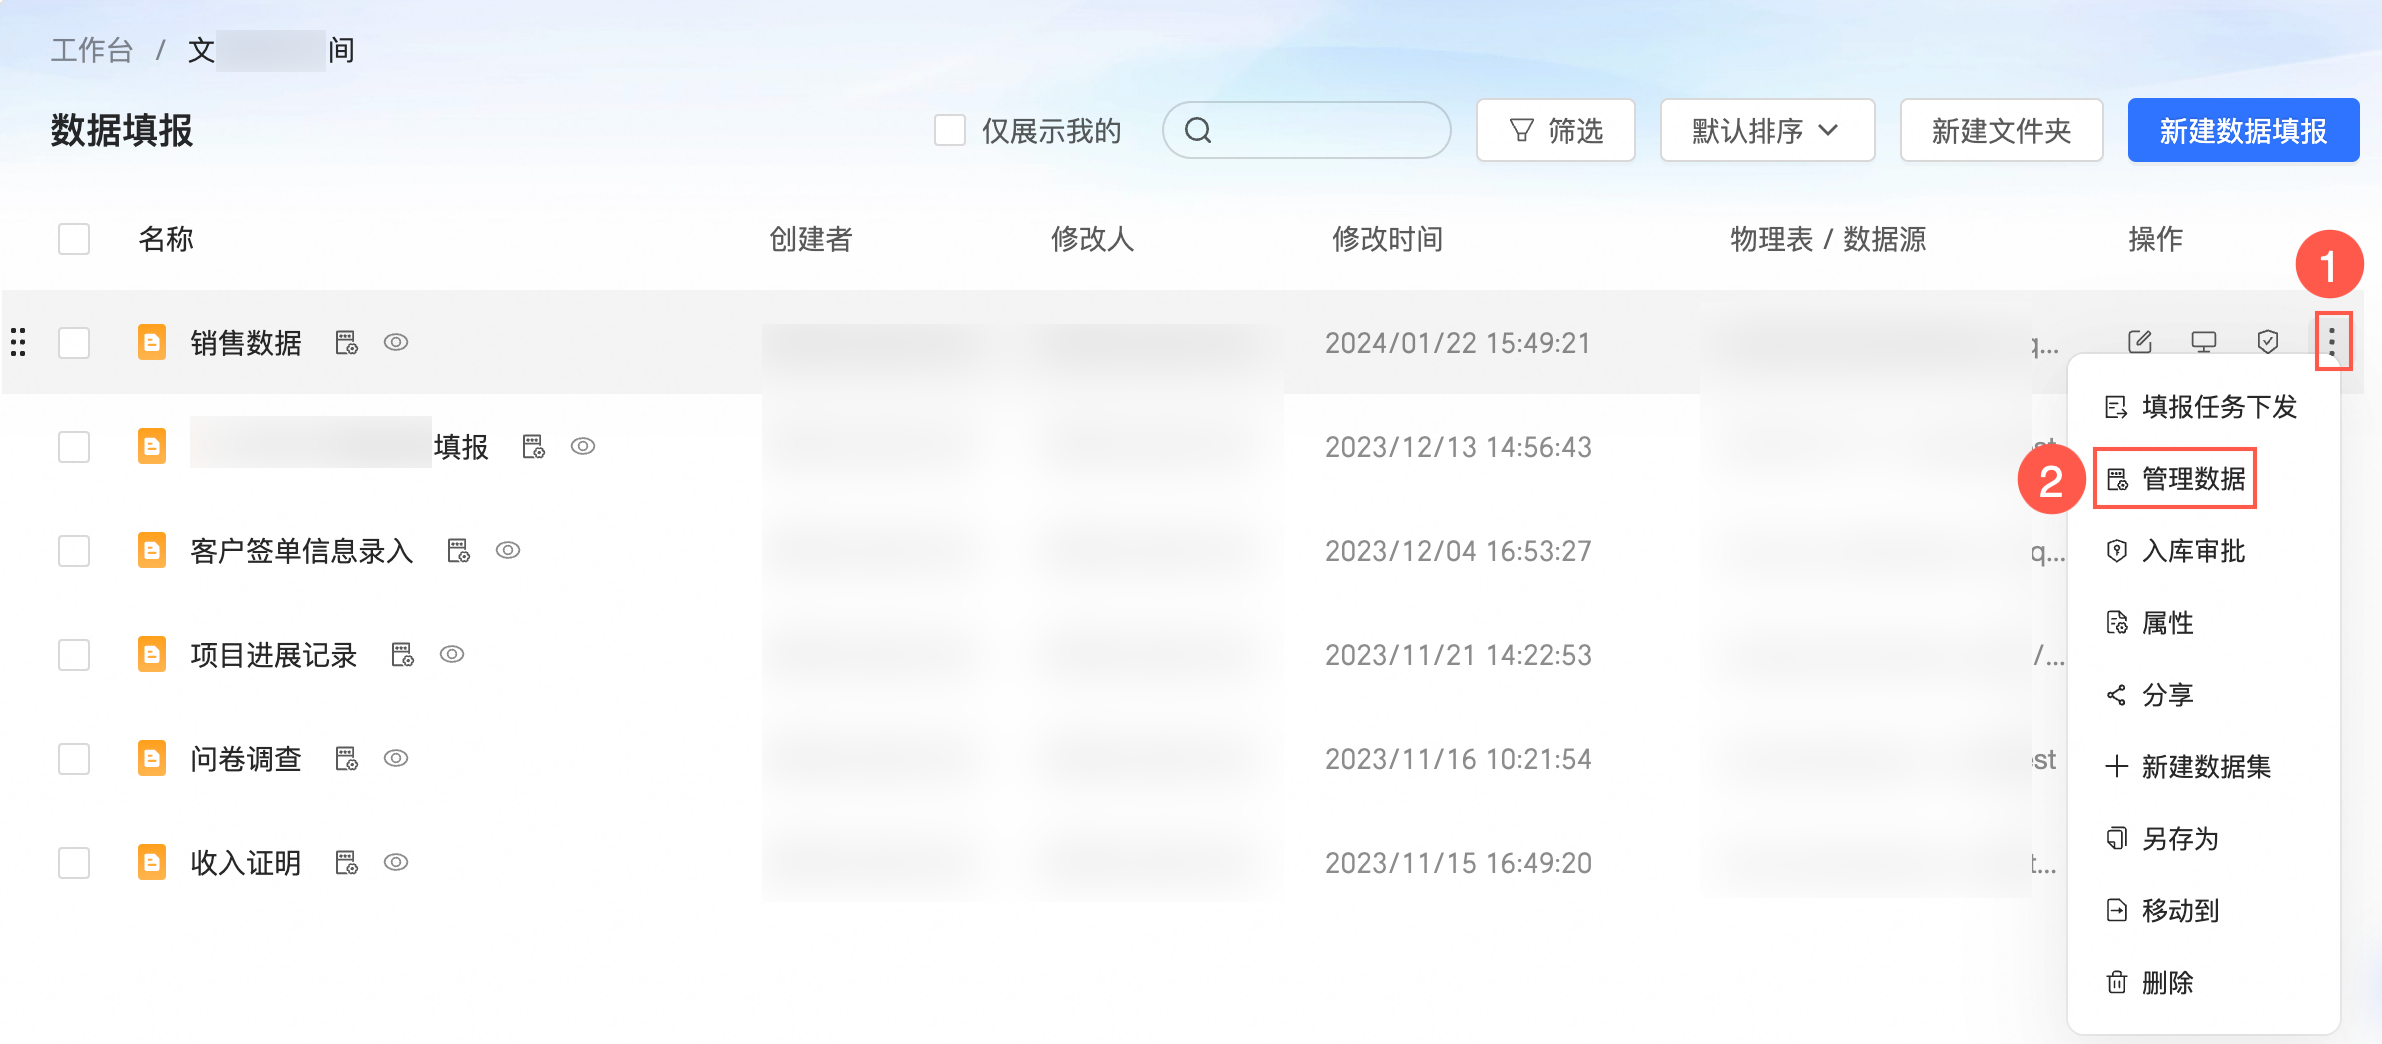The width and height of the screenshot is (2382, 1044).
Task: Toggle the eye preview icon for 收入证明
Action: 396,862
